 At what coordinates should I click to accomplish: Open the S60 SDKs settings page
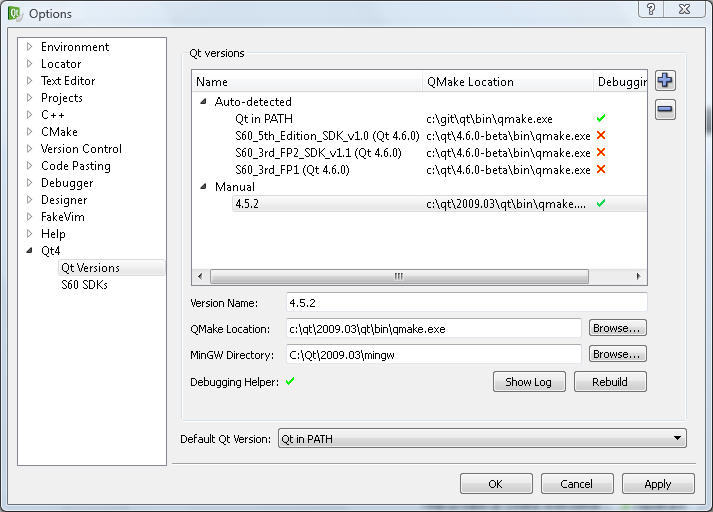84,285
